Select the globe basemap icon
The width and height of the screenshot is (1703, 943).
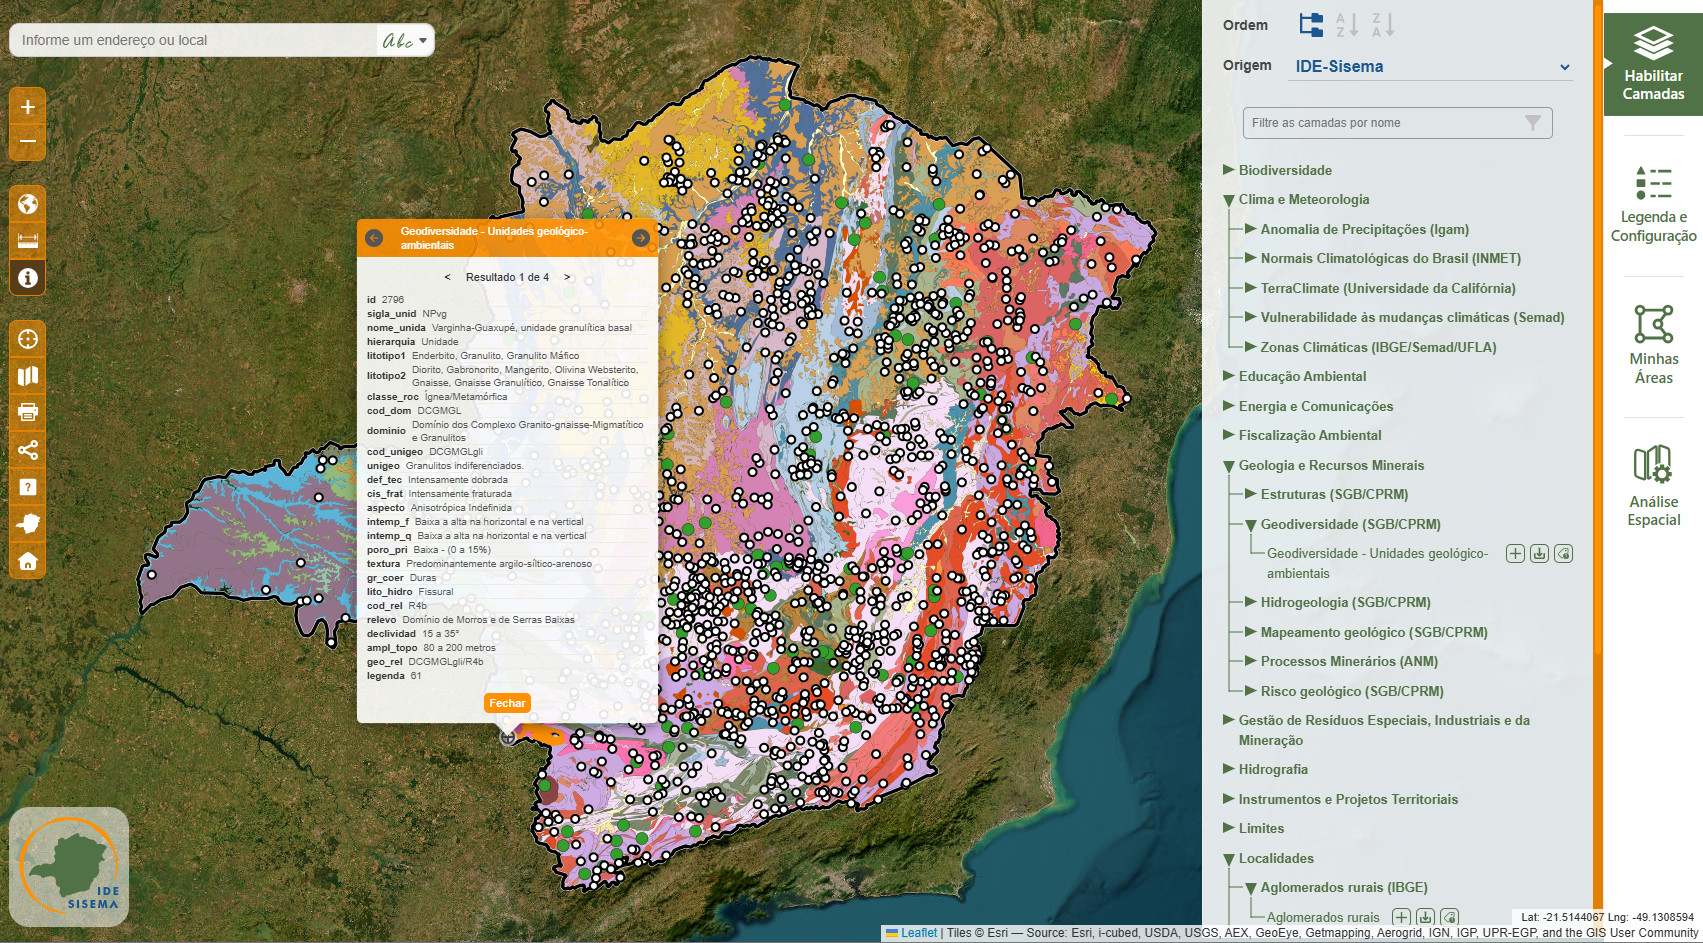point(28,204)
